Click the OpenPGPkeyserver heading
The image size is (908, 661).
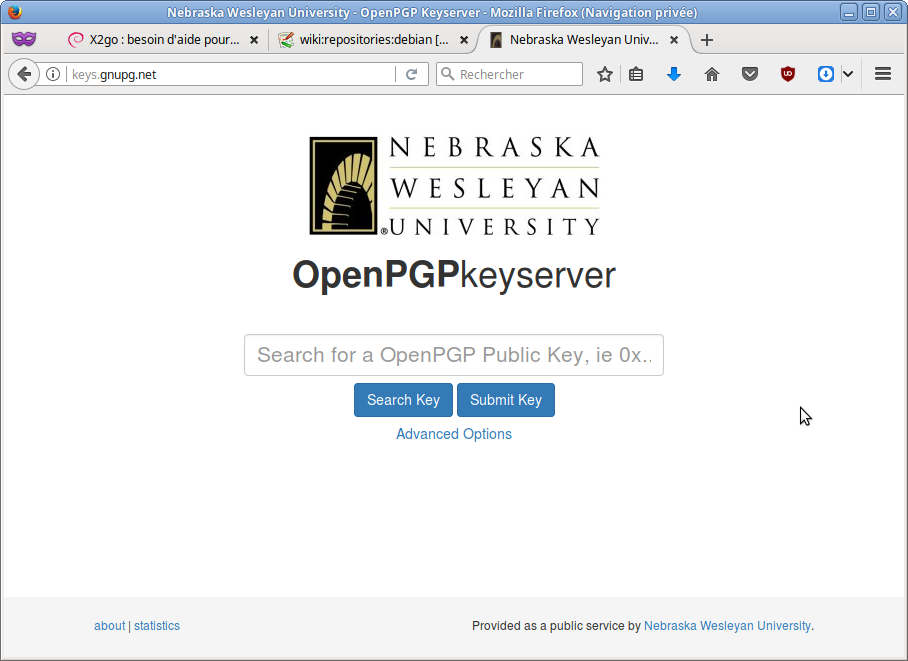(454, 275)
